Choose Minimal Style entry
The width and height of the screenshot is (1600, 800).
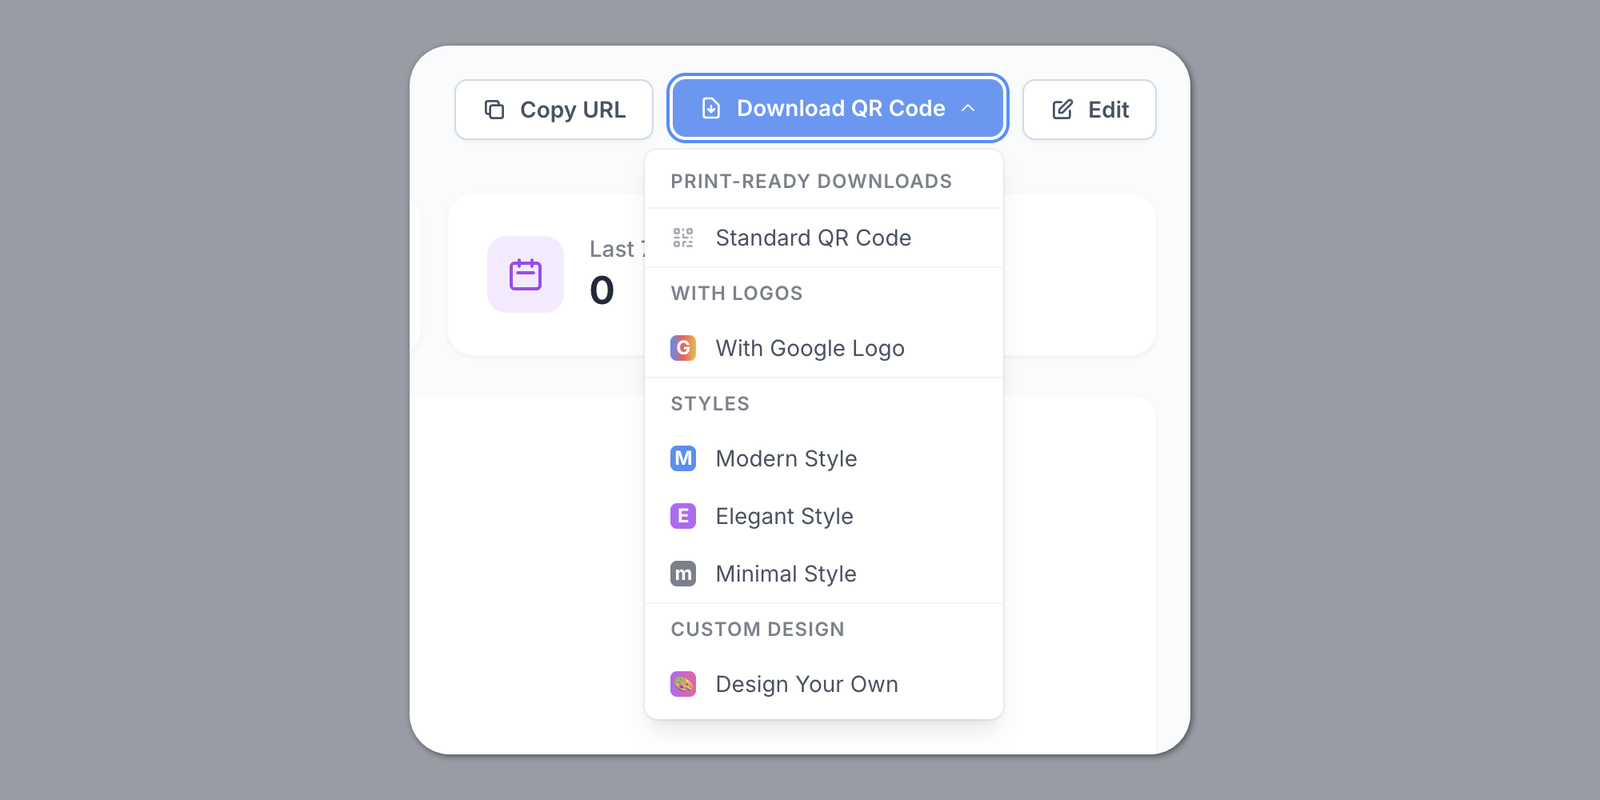(x=786, y=574)
